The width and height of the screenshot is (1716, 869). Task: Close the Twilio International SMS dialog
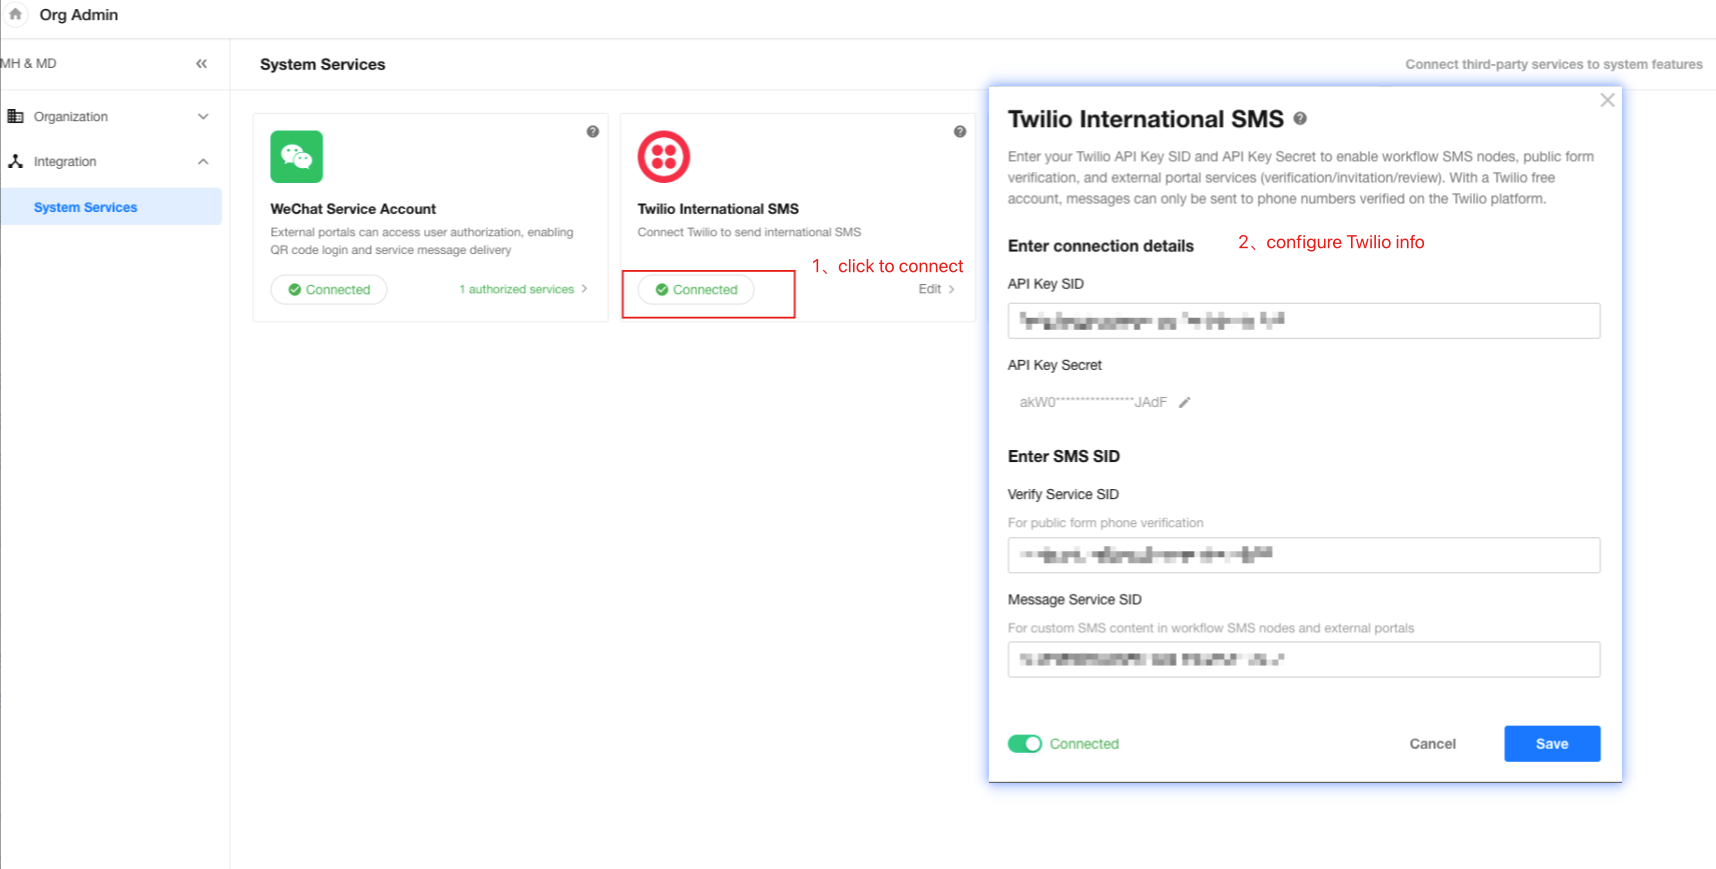click(x=1607, y=100)
